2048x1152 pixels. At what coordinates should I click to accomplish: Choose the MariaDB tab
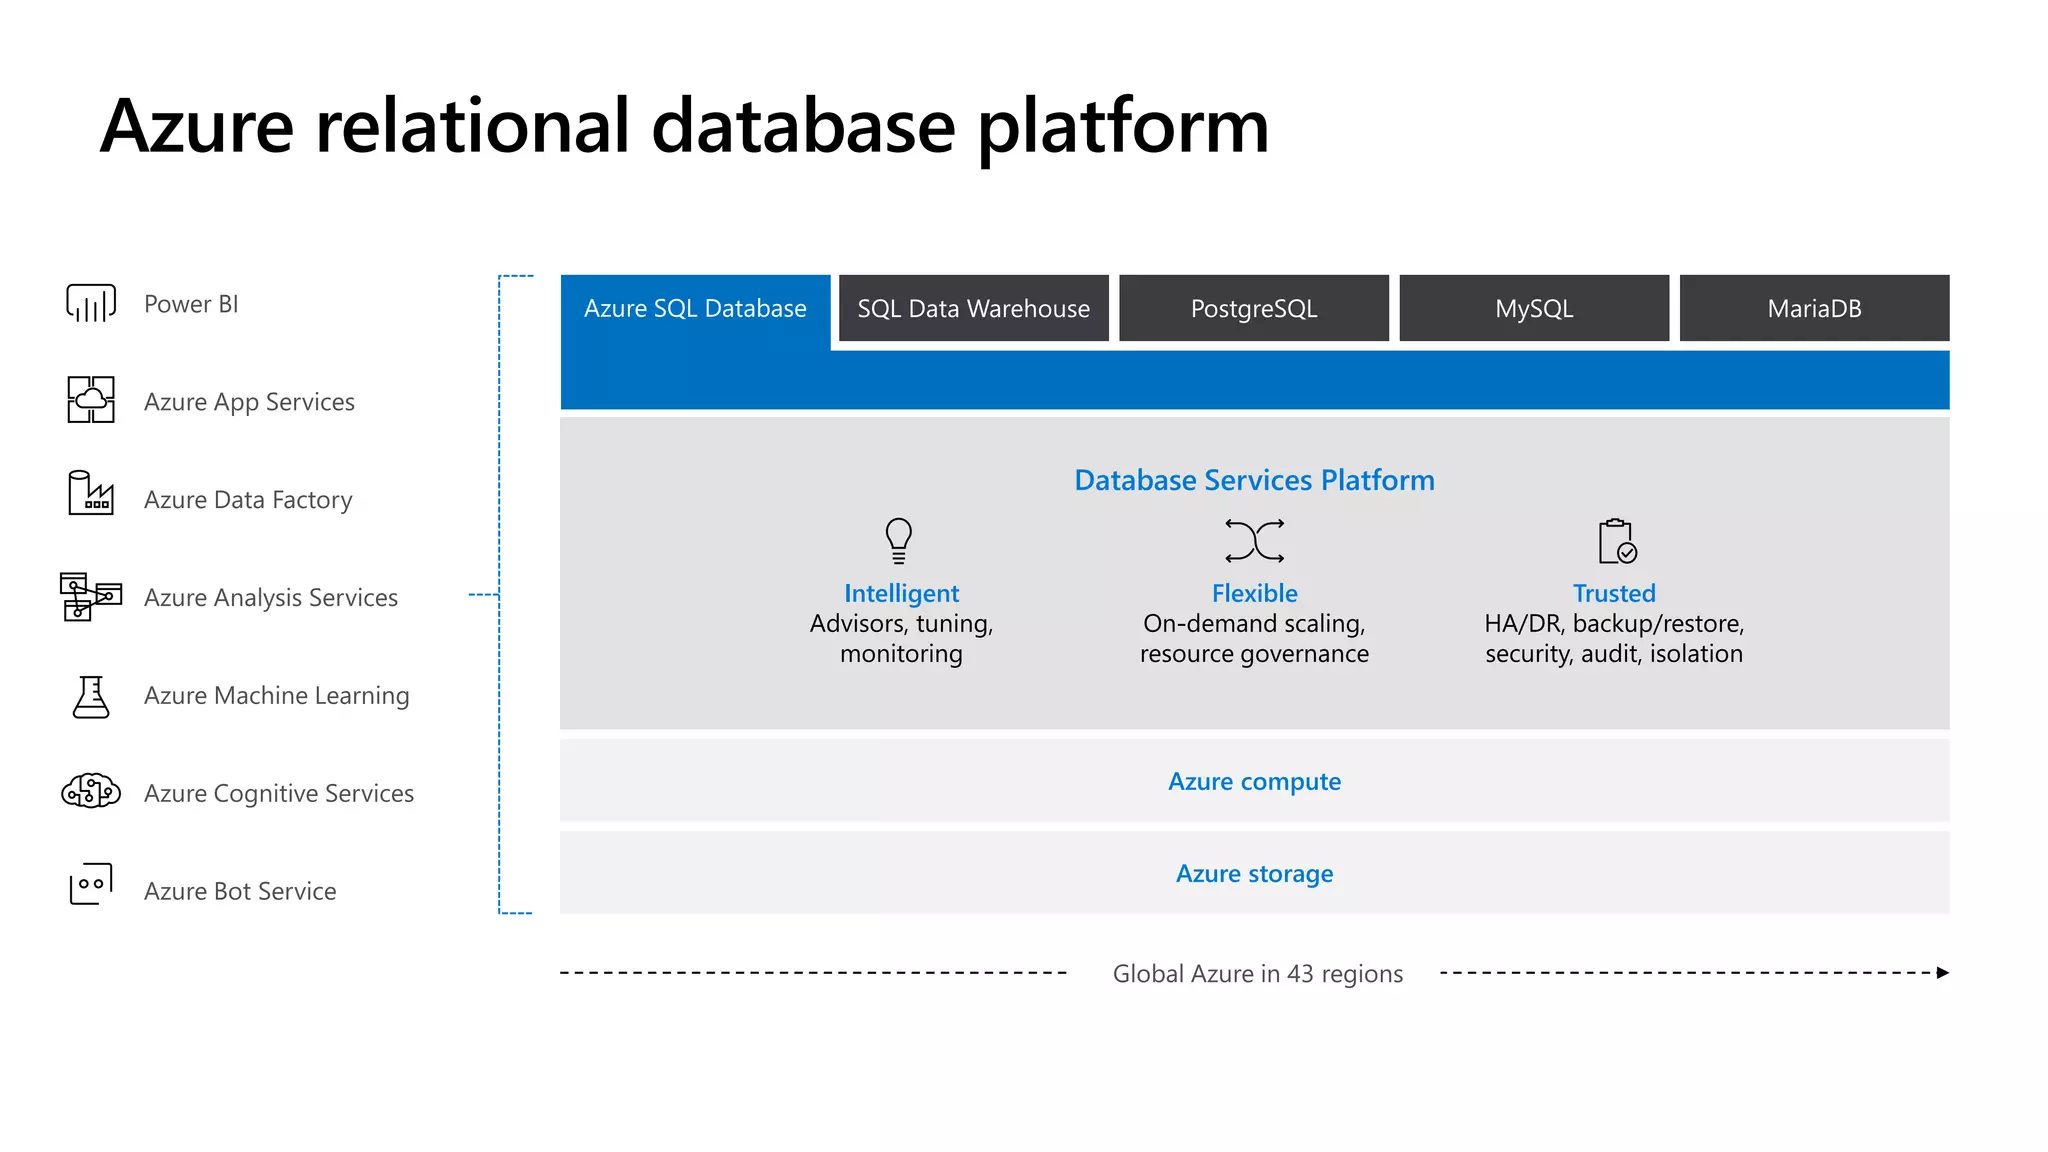(1815, 308)
